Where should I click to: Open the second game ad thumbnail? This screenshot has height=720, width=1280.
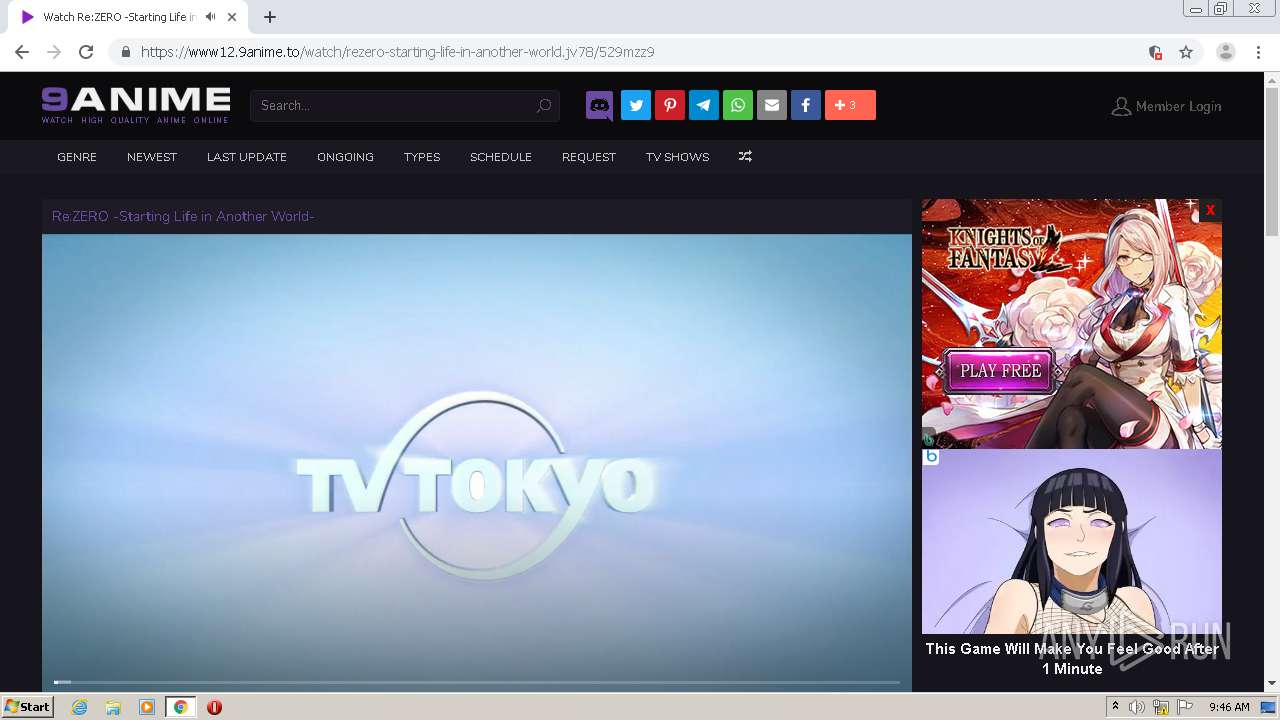[x=1072, y=541]
